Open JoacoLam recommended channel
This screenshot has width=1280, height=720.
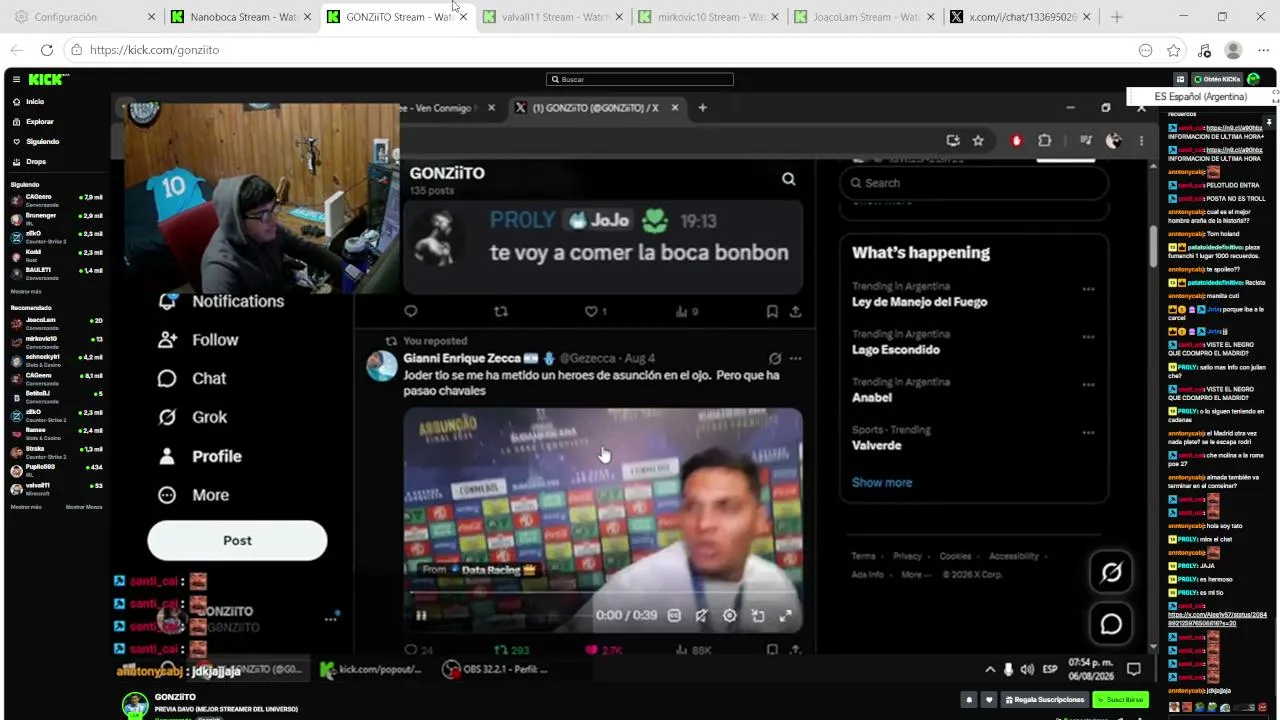56,323
